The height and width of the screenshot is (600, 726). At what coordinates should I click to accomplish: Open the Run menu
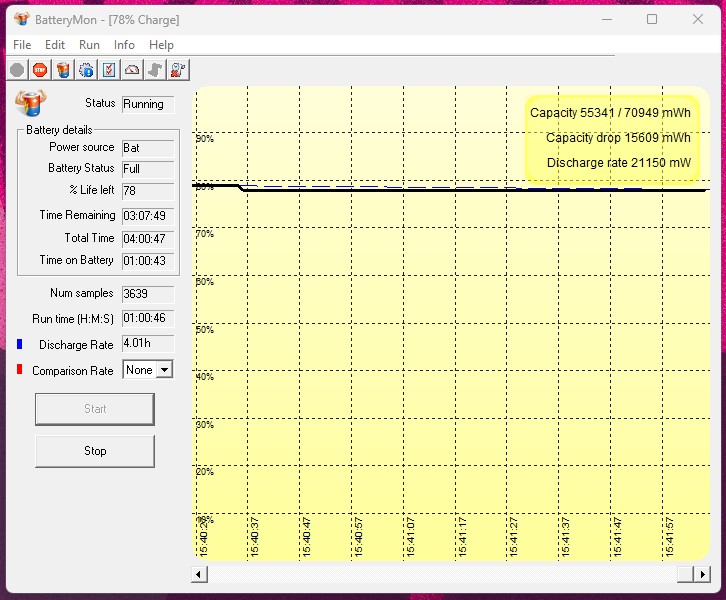pyautogui.click(x=89, y=45)
